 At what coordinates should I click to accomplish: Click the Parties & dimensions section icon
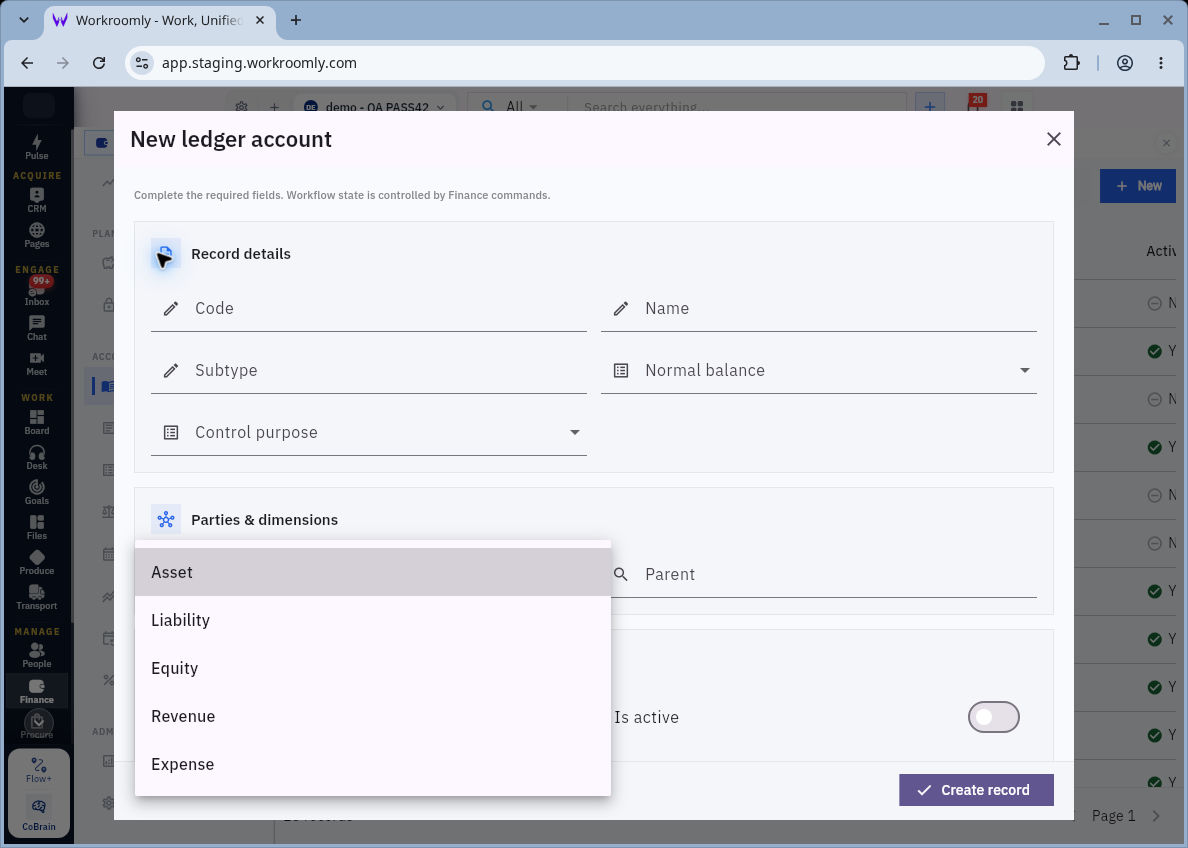[166, 520]
